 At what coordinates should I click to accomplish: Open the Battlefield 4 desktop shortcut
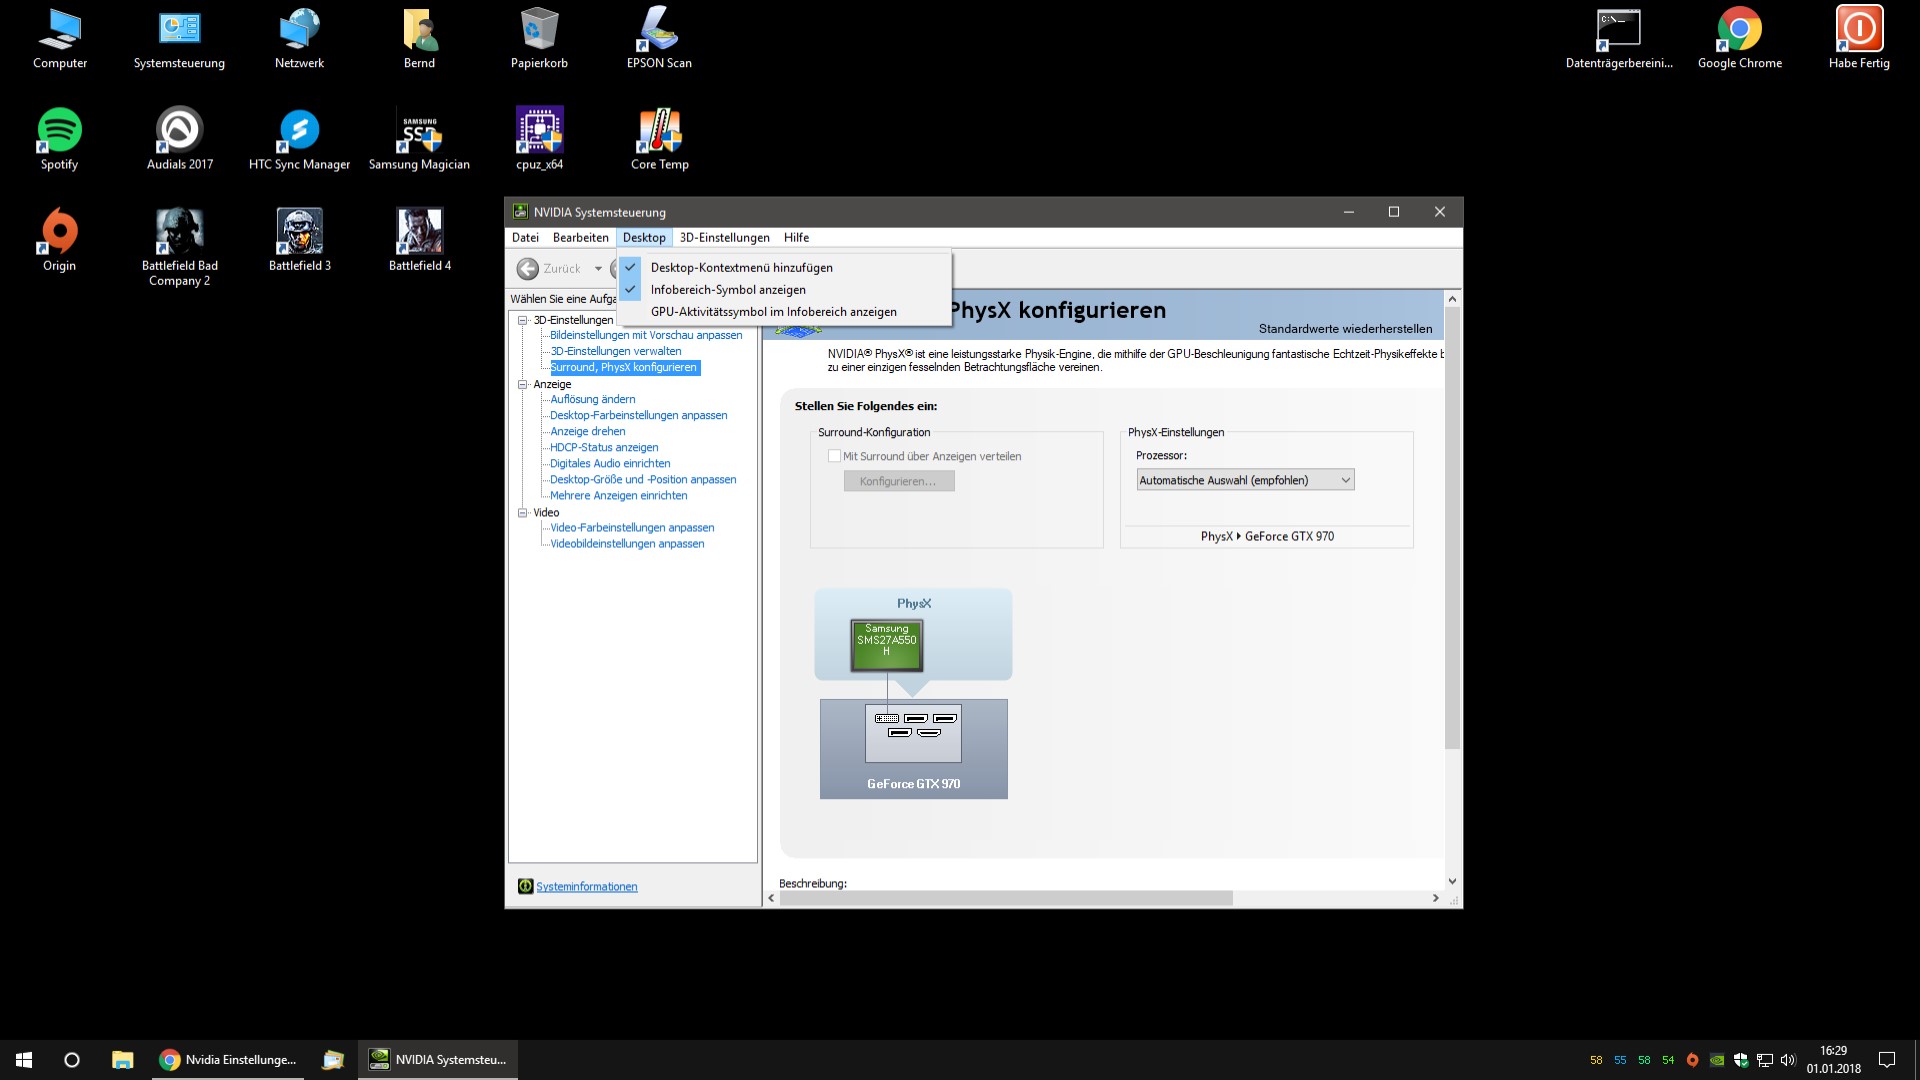click(x=419, y=232)
